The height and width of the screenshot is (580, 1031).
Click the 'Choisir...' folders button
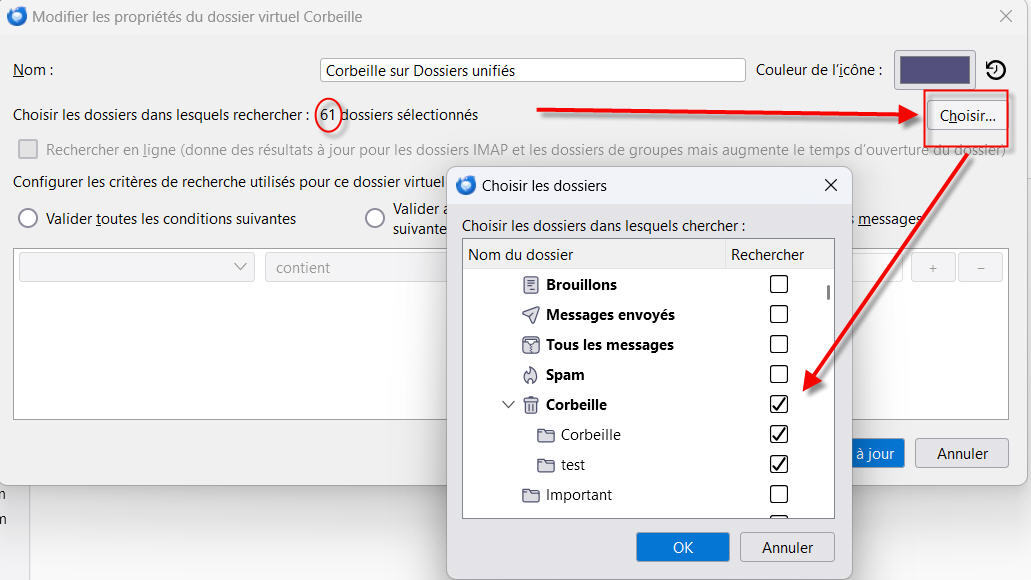[967, 116]
